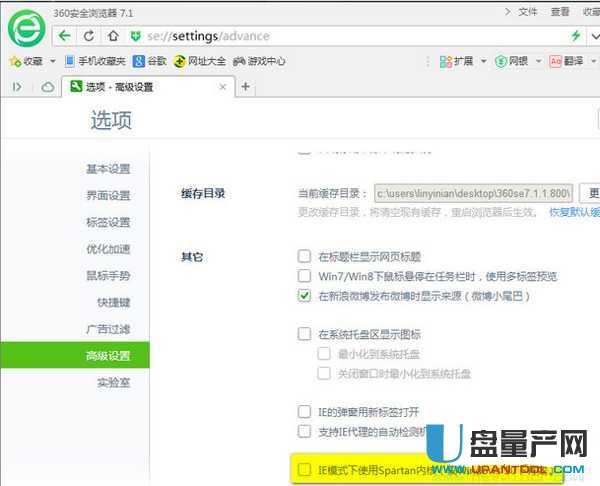Click the 恢复默认 restore default link
This screenshot has width=600, height=486.
pos(574,213)
